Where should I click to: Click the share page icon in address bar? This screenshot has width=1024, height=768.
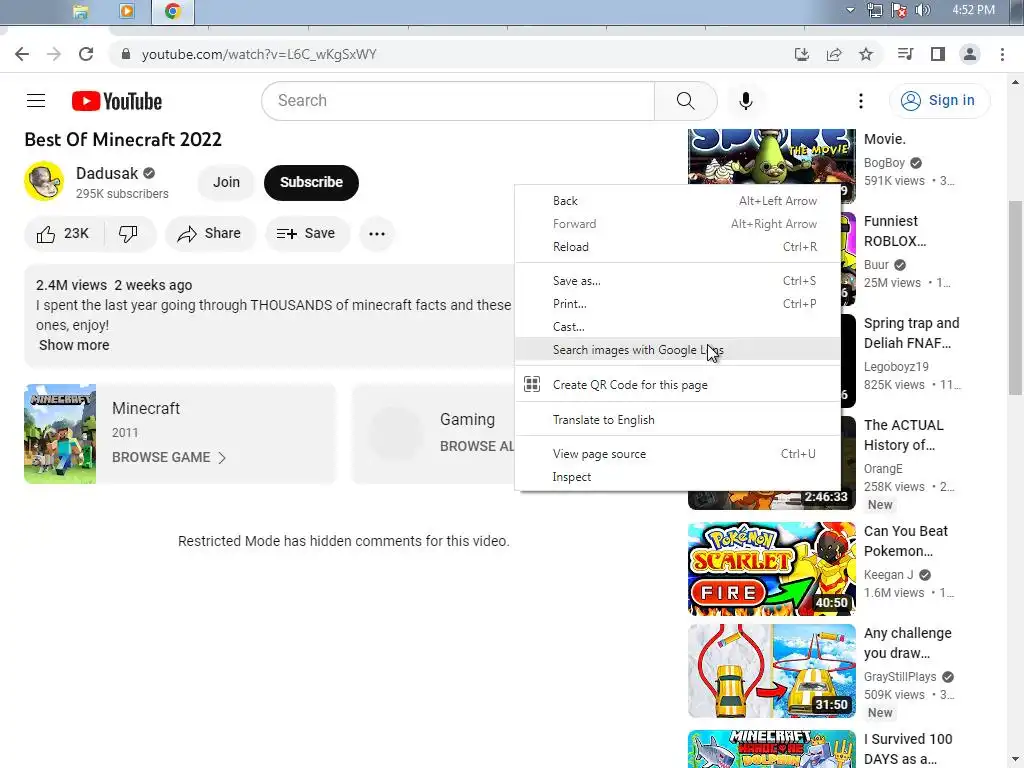[x=834, y=54]
